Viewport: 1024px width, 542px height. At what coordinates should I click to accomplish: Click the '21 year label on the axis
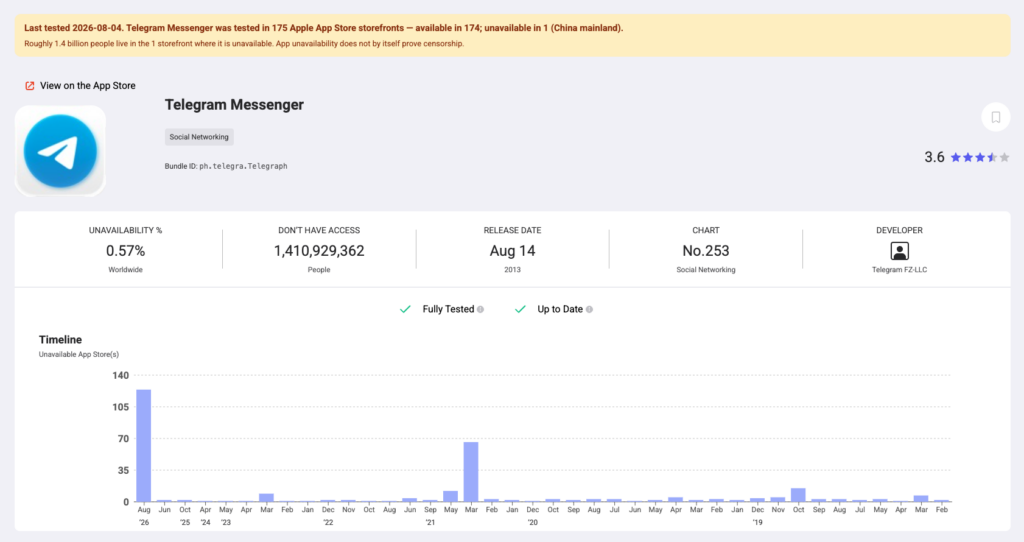point(430,522)
